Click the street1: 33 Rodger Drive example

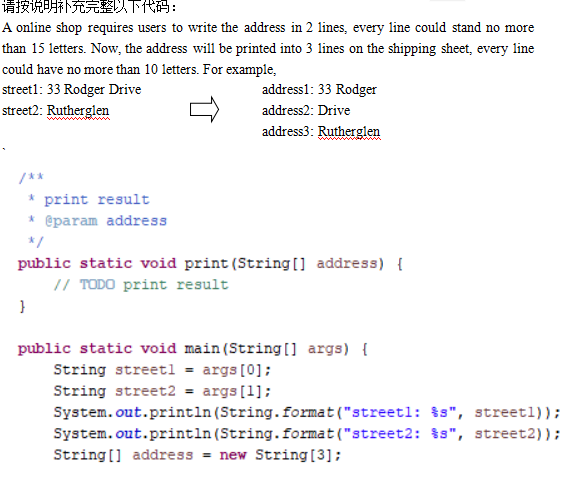coord(72,90)
